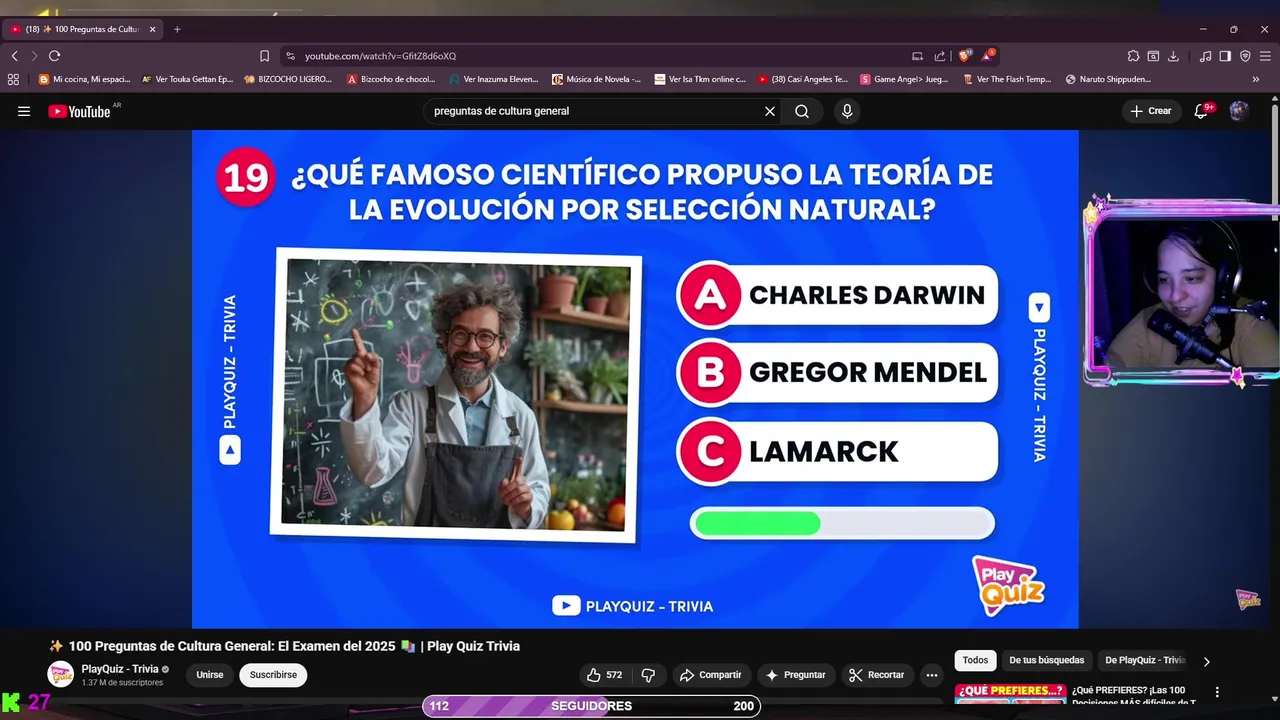Open a new browser tab
The width and height of the screenshot is (1280, 720).
(x=177, y=29)
